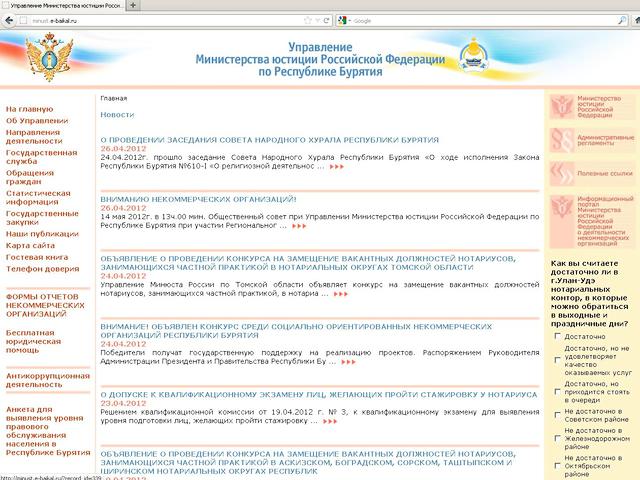This screenshot has height=480, width=640.
Task: Check 'Не достаточно в Советском районе' option
Action: [557, 415]
